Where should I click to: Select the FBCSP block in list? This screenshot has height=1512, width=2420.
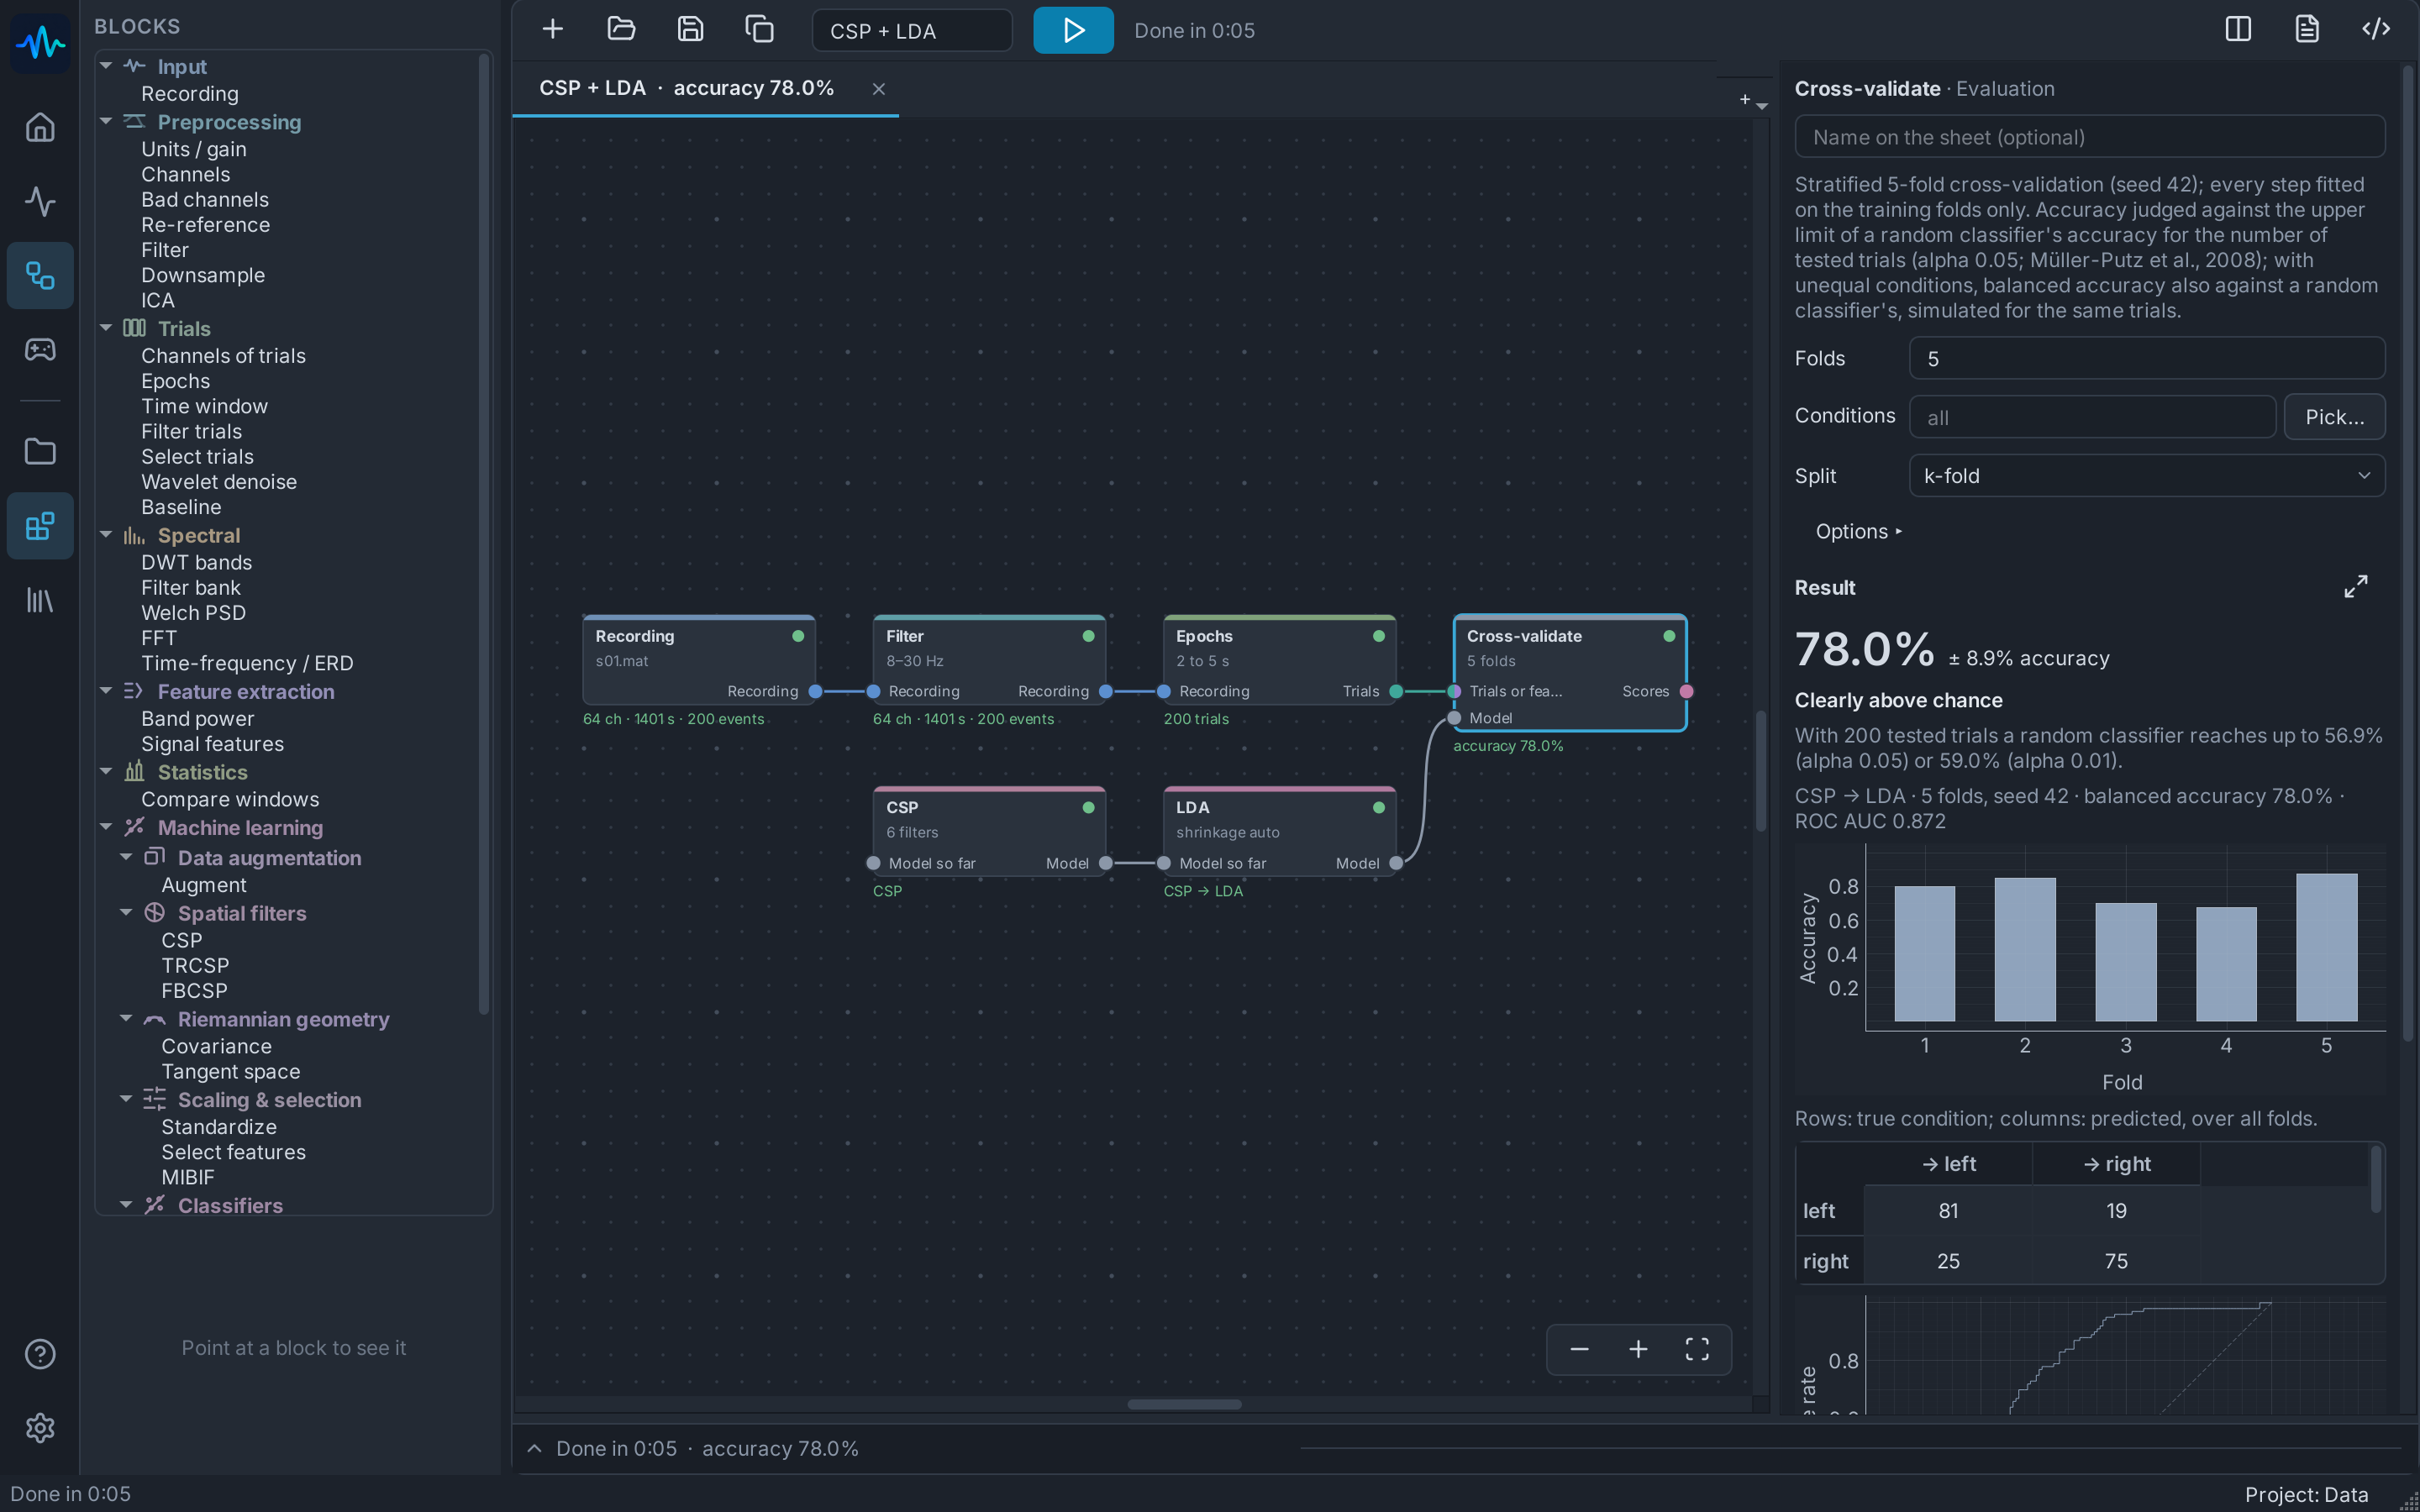[194, 990]
